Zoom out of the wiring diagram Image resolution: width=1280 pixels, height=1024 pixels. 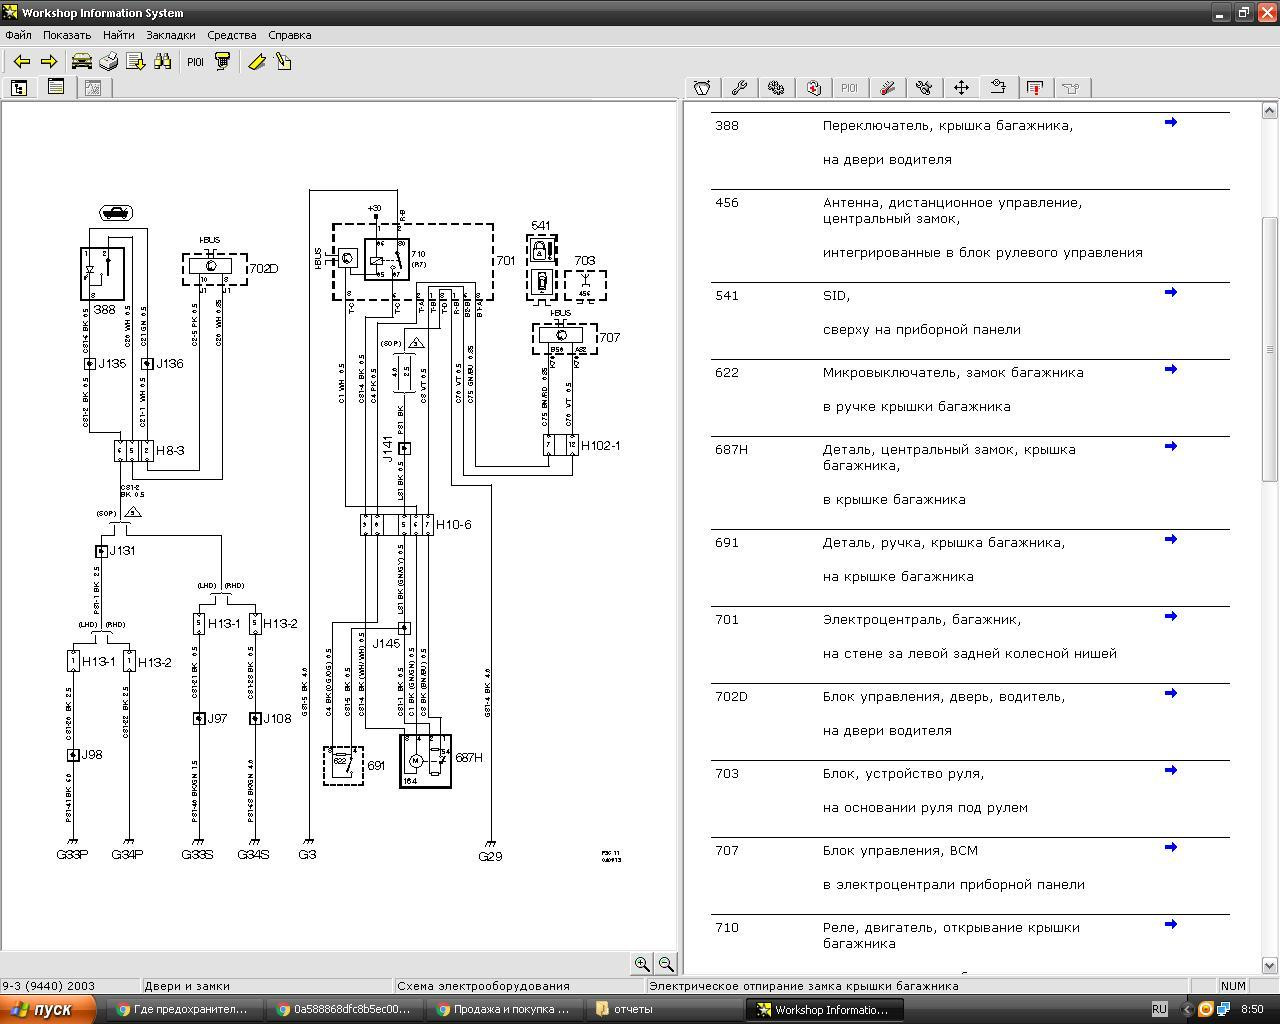tap(666, 964)
